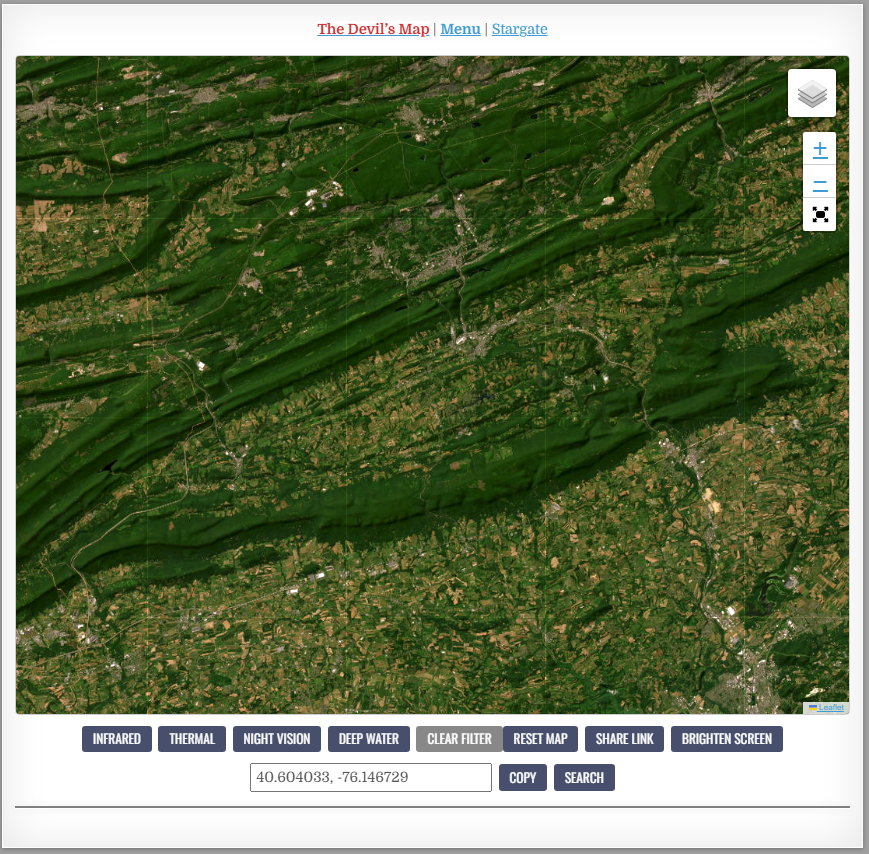The width and height of the screenshot is (869, 854).
Task: Go to the Stargate link
Action: click(x=519, y=29)
